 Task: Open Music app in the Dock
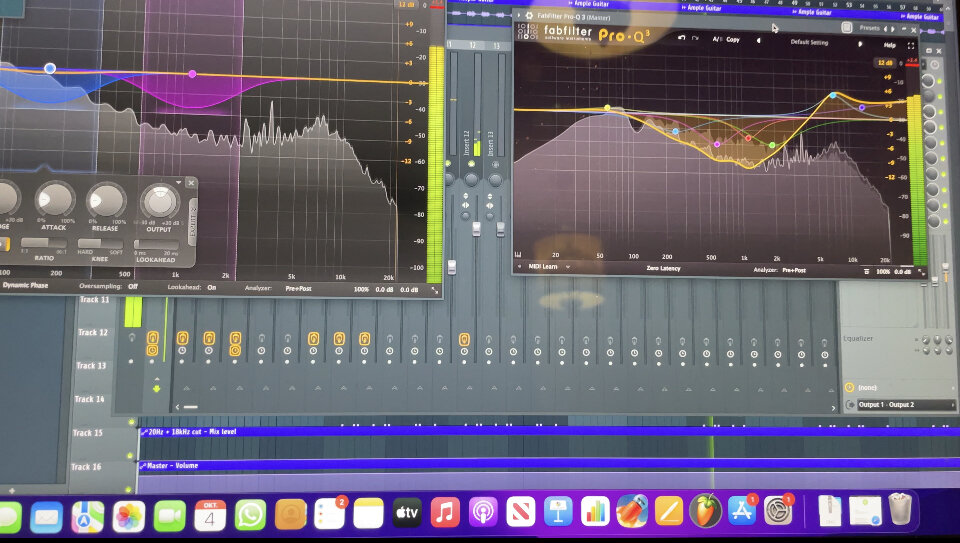[445, 512]
